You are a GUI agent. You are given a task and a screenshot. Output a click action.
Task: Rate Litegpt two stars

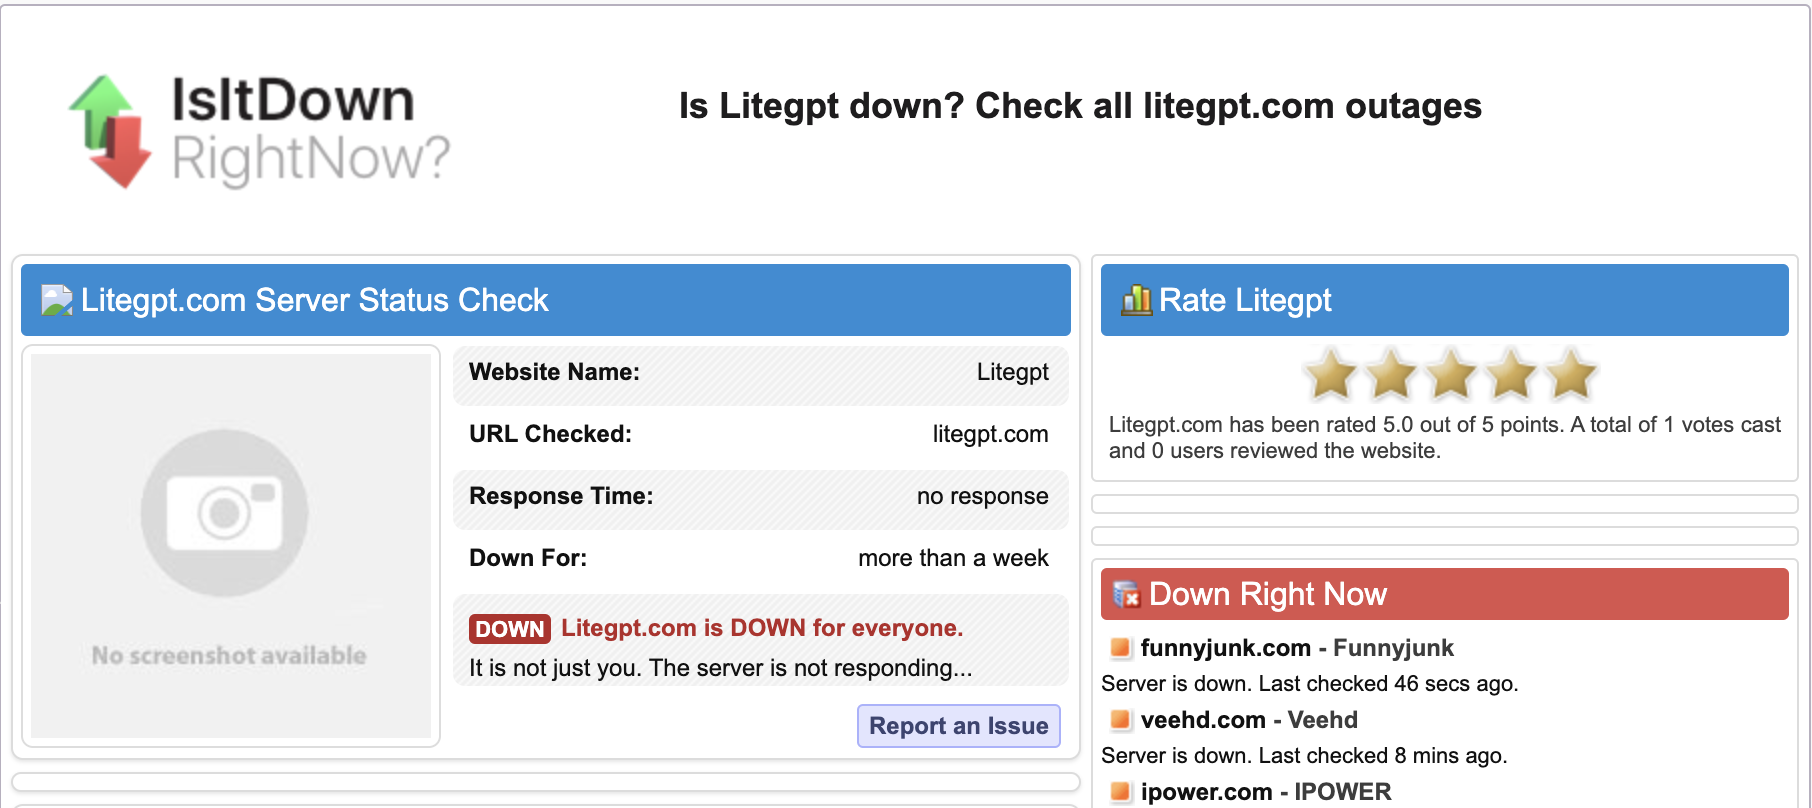point(1391,374)
